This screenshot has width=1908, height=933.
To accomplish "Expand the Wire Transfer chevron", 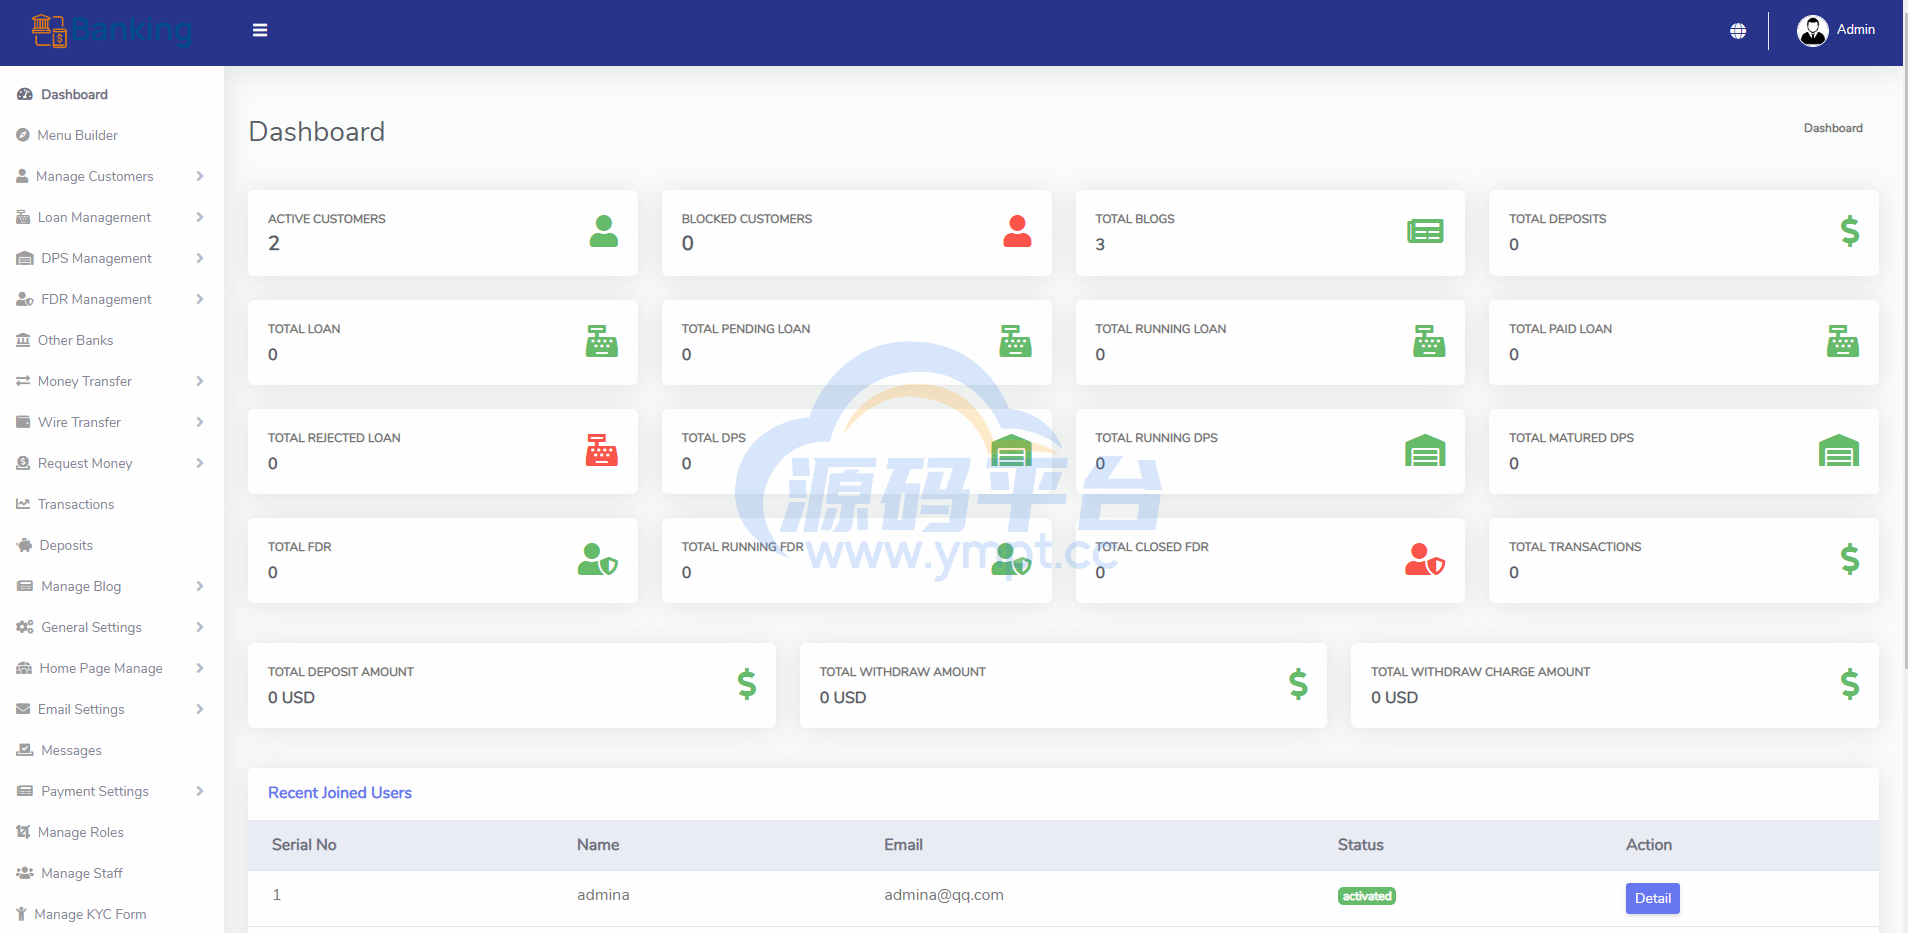I will click(200, 422).
